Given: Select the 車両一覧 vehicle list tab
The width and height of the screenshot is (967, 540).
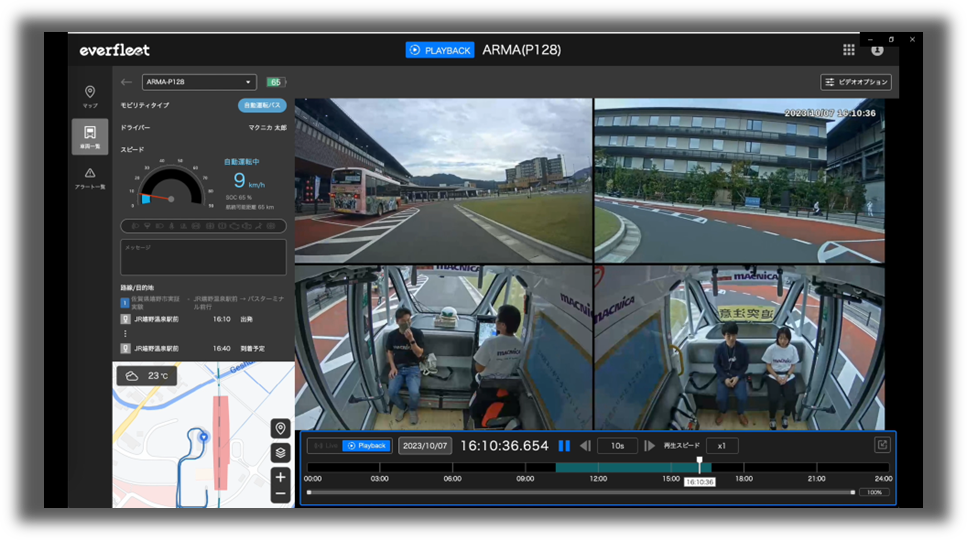Looking at the screenshot, I should (90, 137).
